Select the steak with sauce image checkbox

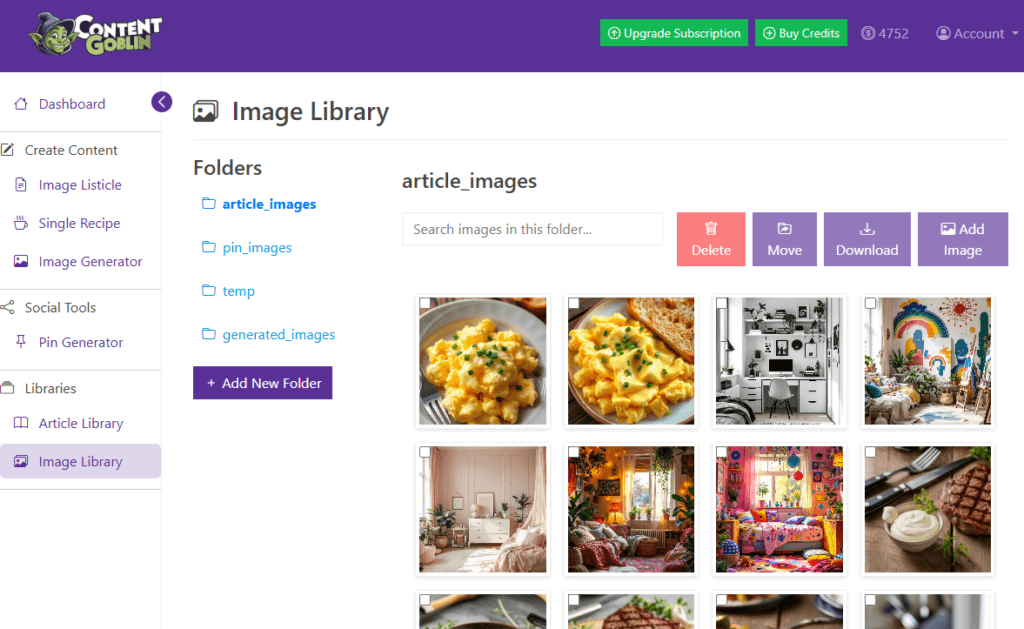pyautogui.click(x=871, y=451)
